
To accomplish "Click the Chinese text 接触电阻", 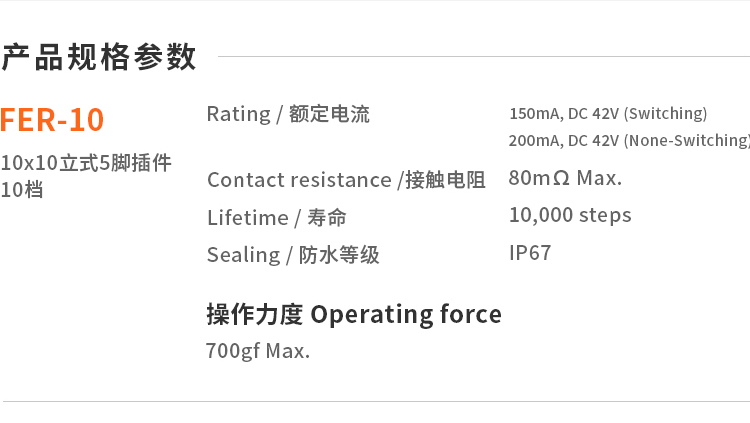I will tap(445, 180).
